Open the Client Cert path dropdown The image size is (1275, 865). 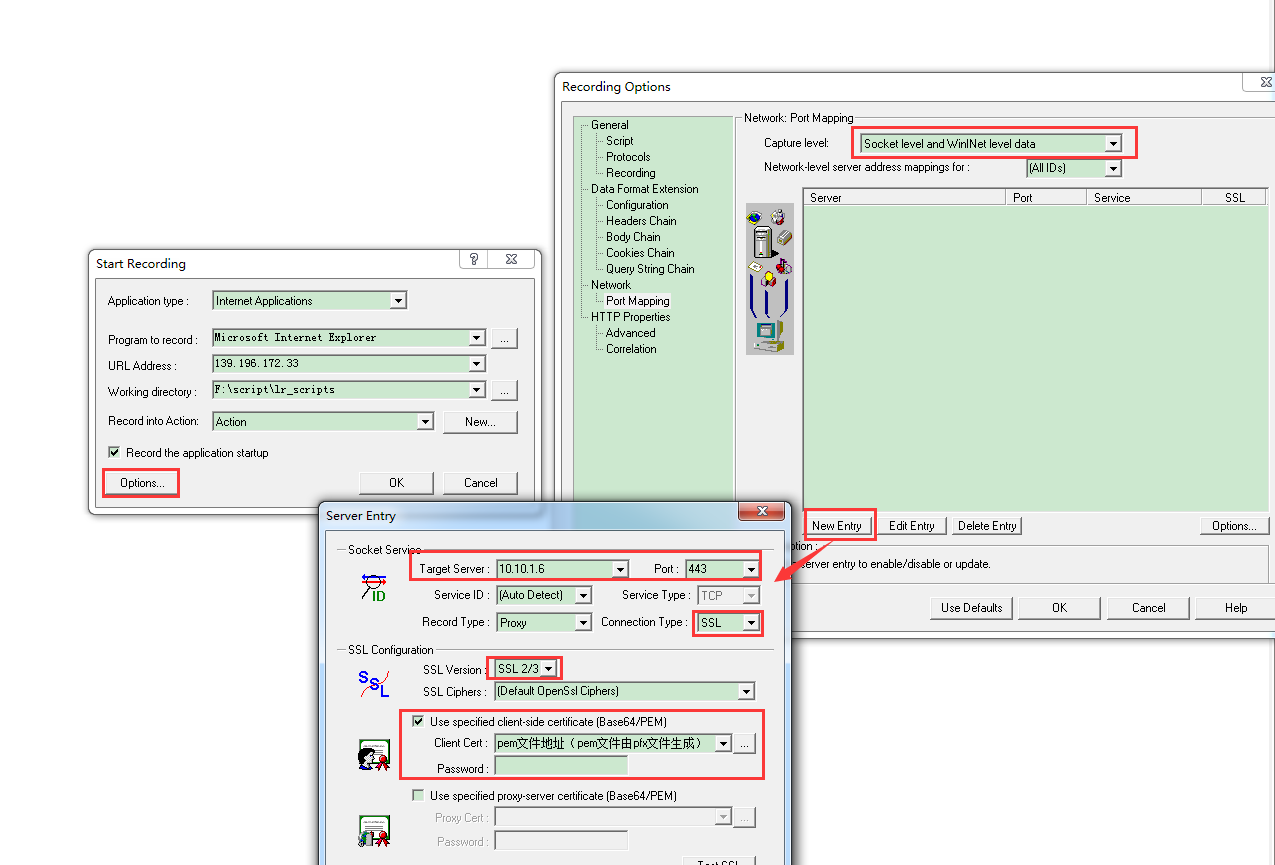tap(723, 743)
